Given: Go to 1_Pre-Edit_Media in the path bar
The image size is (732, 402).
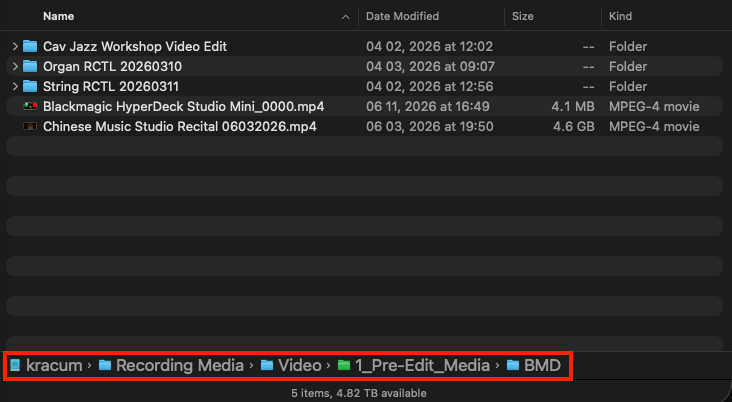Looking at the screenshot, I should [422, 365].
